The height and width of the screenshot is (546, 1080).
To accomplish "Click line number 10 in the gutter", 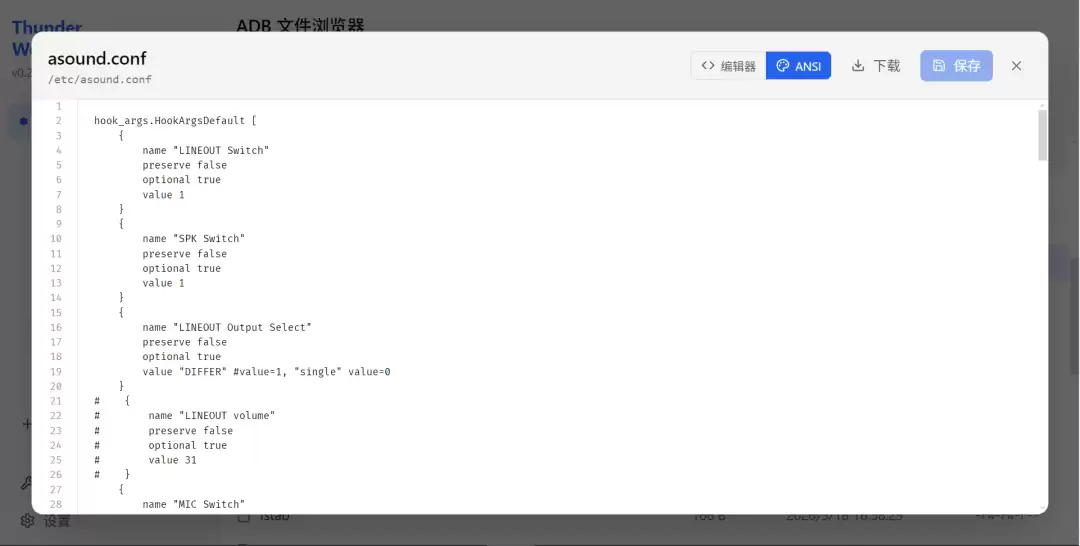I will click(x=55, y=238).
